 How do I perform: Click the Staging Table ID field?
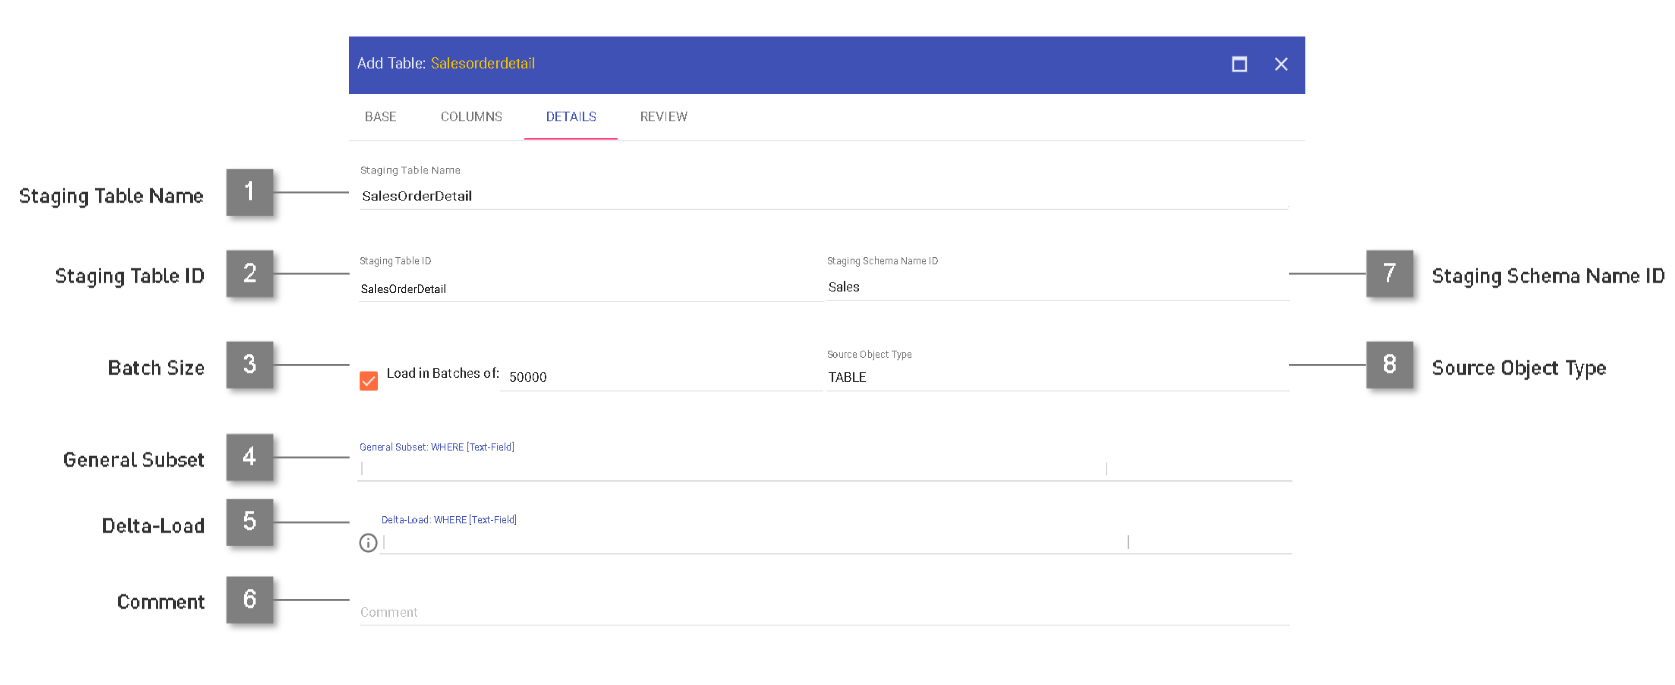pos(588,289)
